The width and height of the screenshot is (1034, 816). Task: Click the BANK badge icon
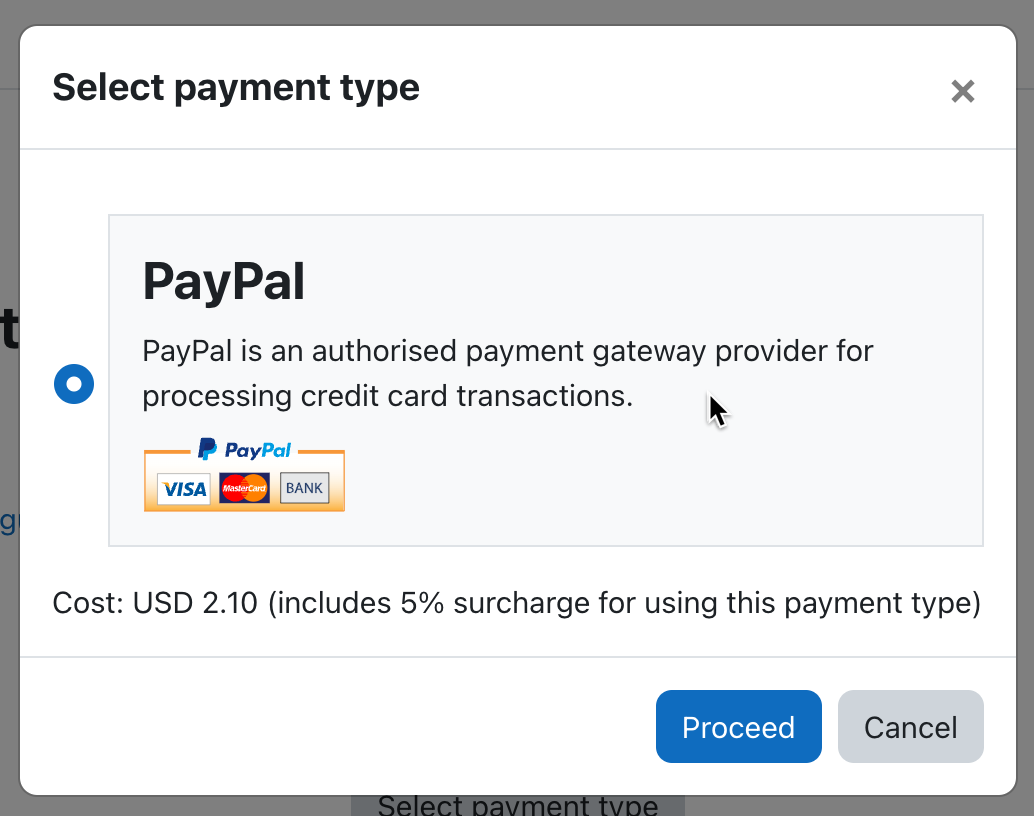pos(304,488)
